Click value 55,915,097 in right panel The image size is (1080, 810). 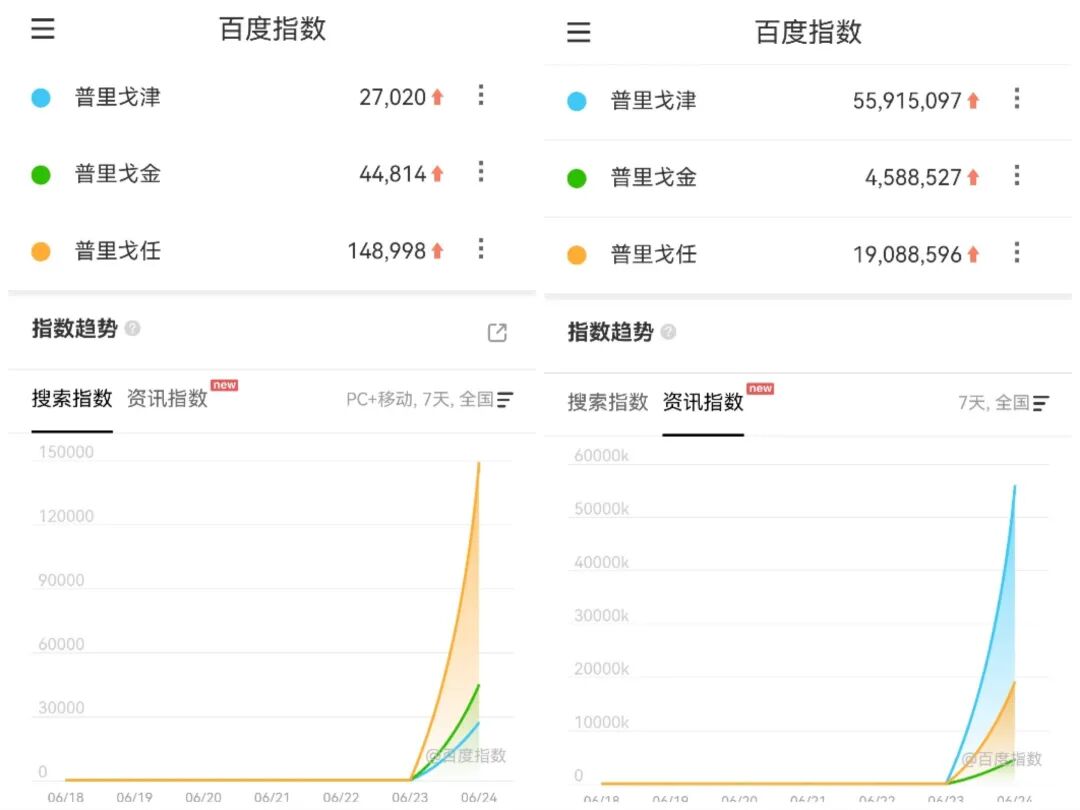click(x=907, y=101)
